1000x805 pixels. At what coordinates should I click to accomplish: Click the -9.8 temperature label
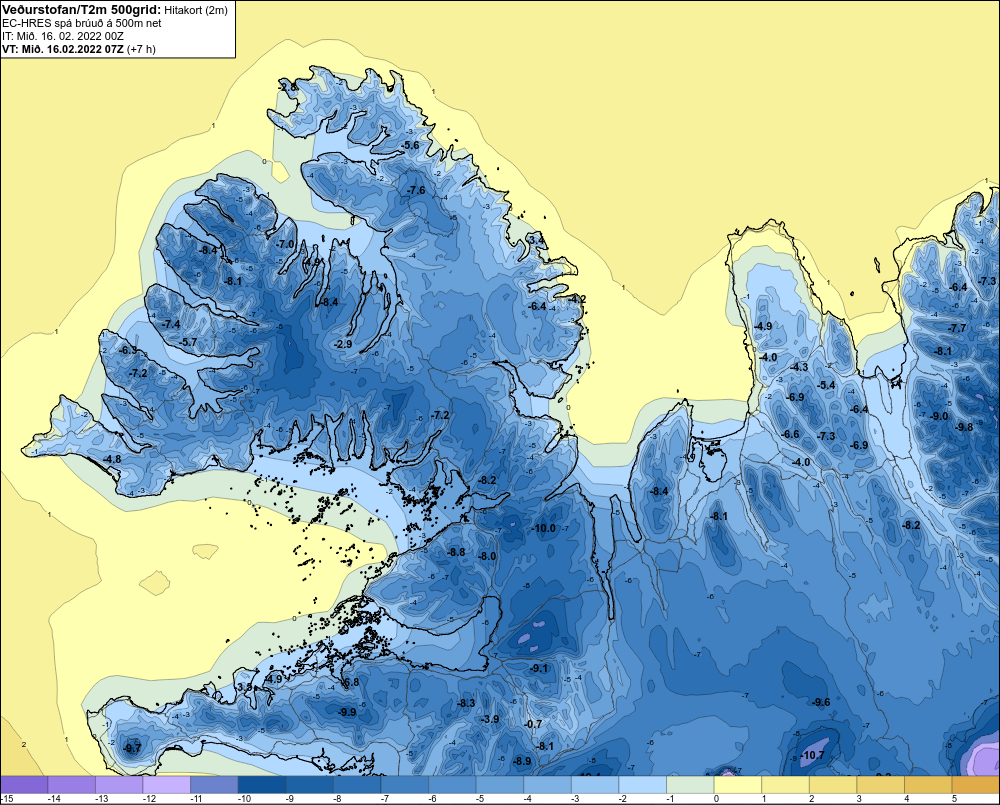point(965,427)
